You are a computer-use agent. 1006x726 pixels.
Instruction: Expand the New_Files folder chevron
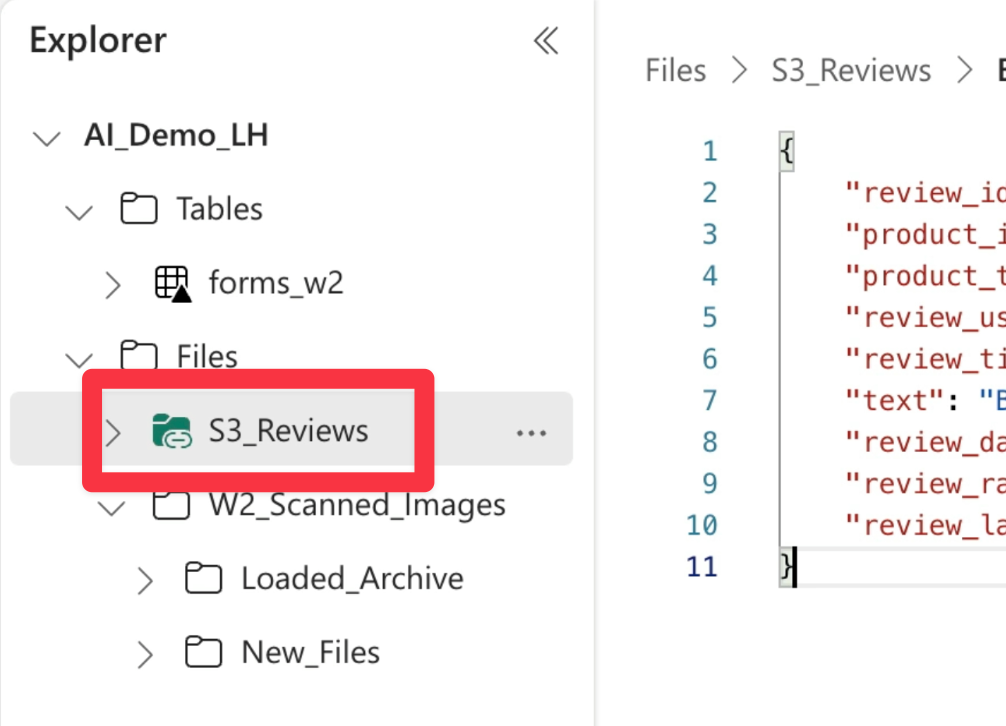pyautogui.click(x=145, y=654)
